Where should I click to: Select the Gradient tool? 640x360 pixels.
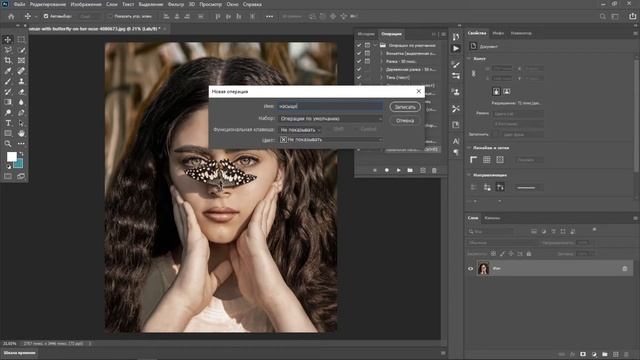coord(8,102)
